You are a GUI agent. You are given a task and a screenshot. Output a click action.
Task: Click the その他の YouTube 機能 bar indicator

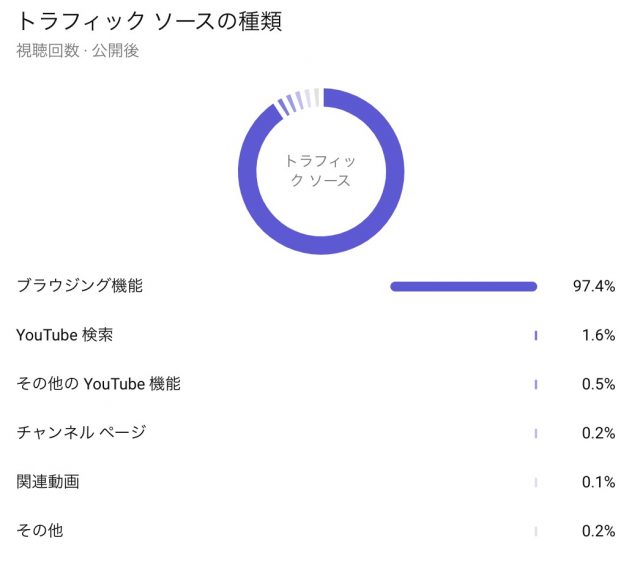pos(536,384)
